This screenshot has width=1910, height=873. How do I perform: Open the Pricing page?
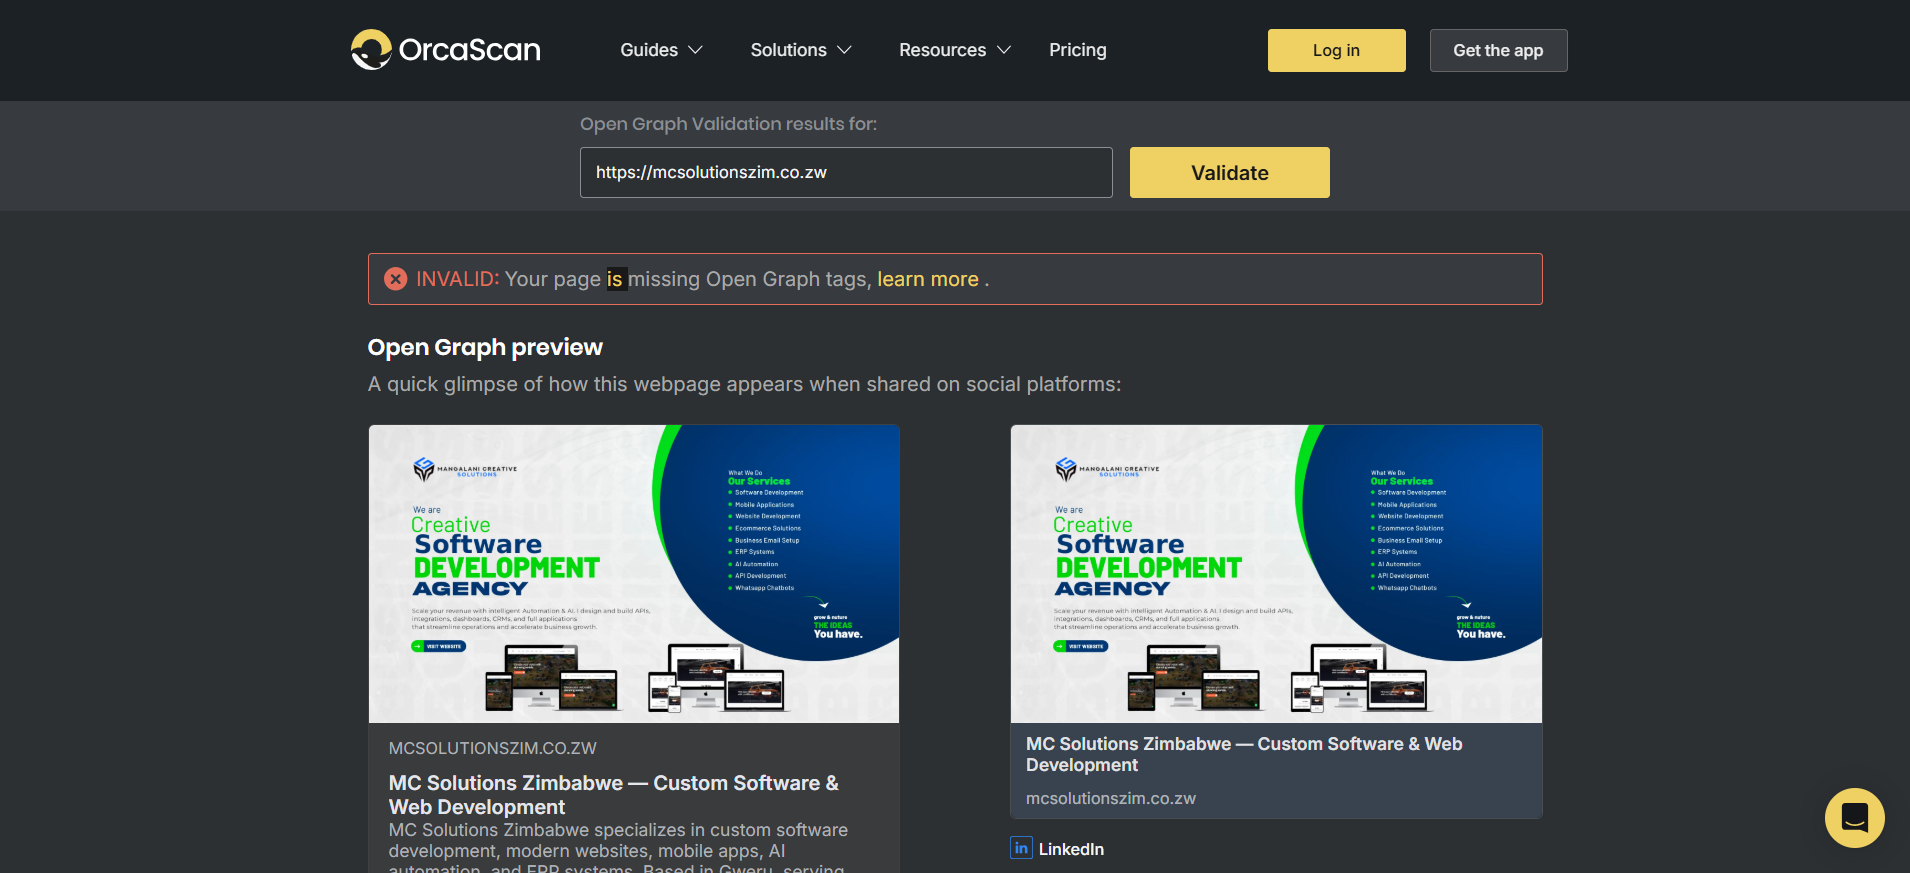tap(1077, 50)
